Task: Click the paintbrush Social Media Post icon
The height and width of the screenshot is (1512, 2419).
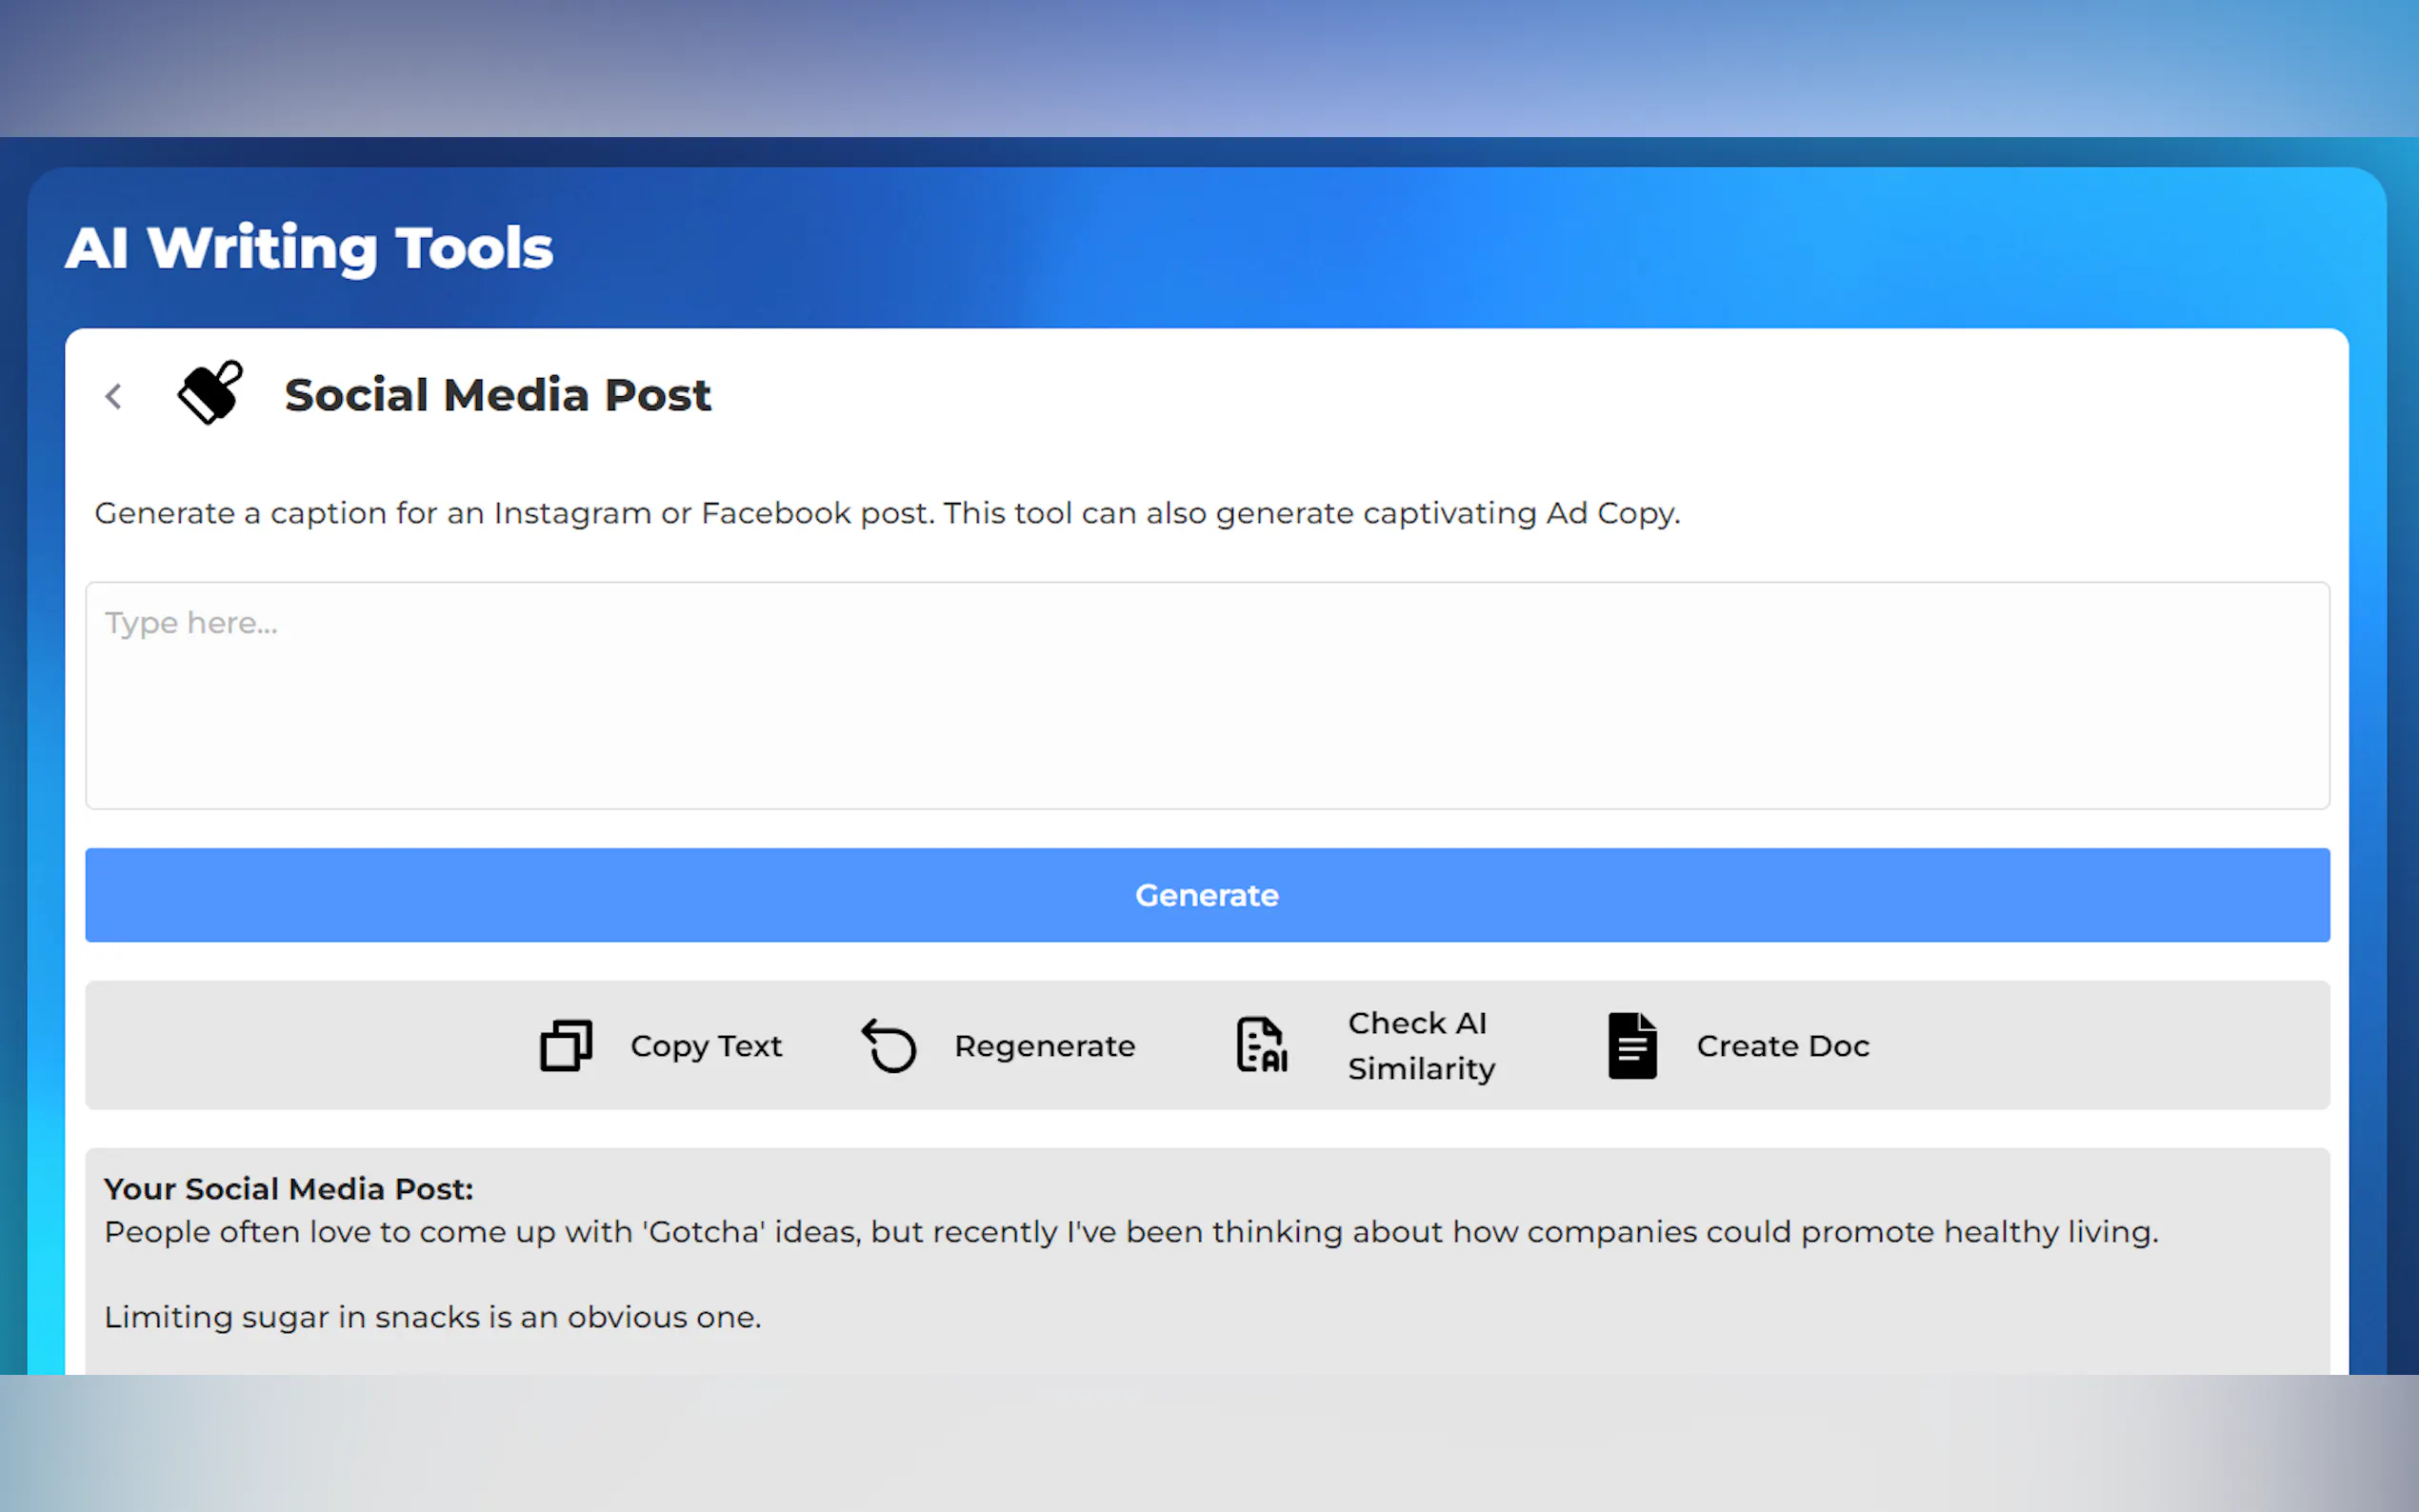Action: 210,393
